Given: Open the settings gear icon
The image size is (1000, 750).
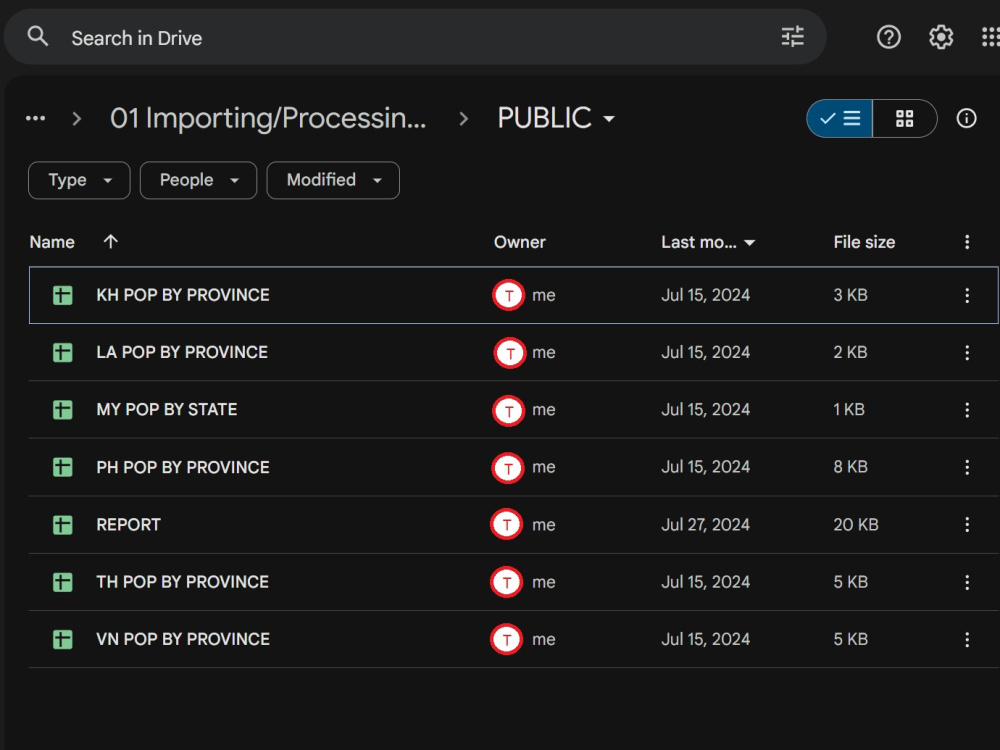Looking at the screenshot, I should tap(941, 37).
